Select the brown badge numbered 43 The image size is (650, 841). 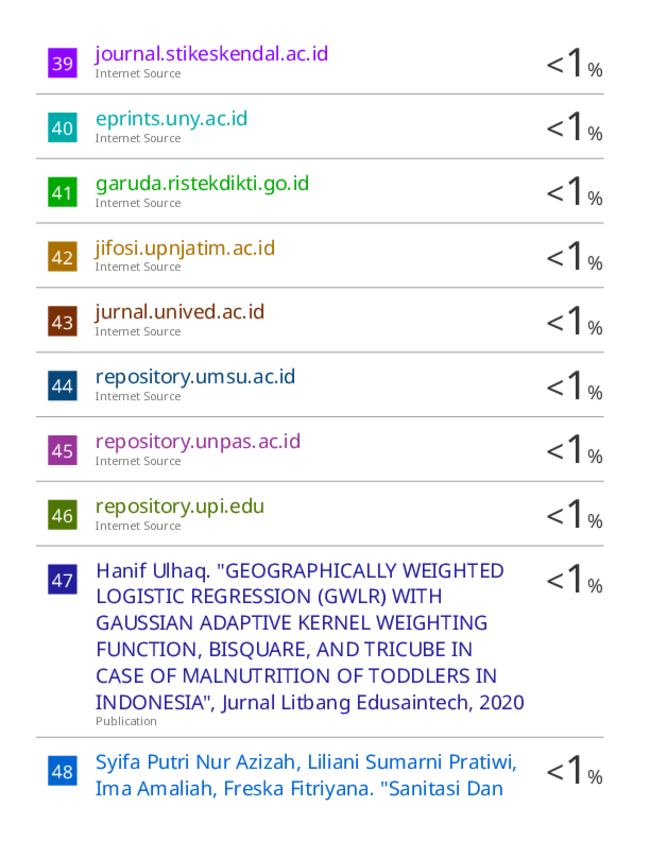point(62,321)
